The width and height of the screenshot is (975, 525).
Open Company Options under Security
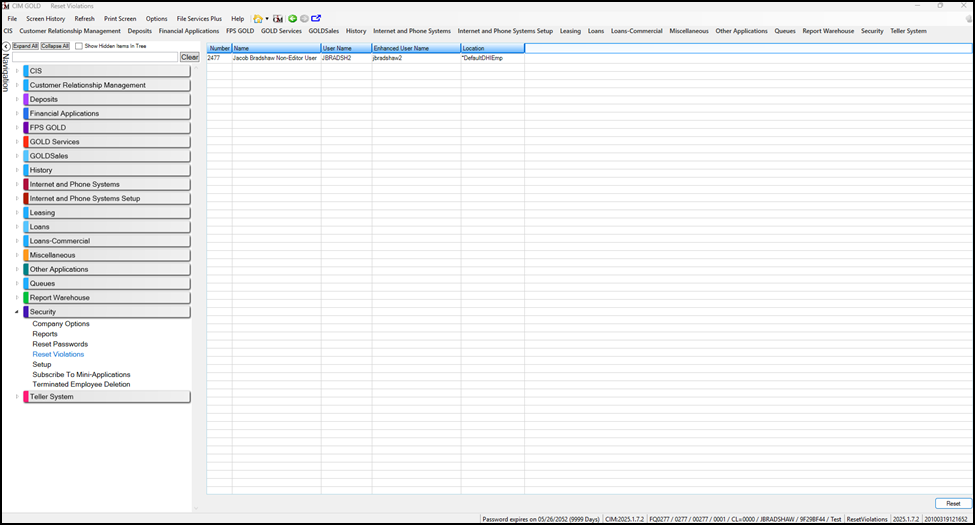click(x=61, y=323)
